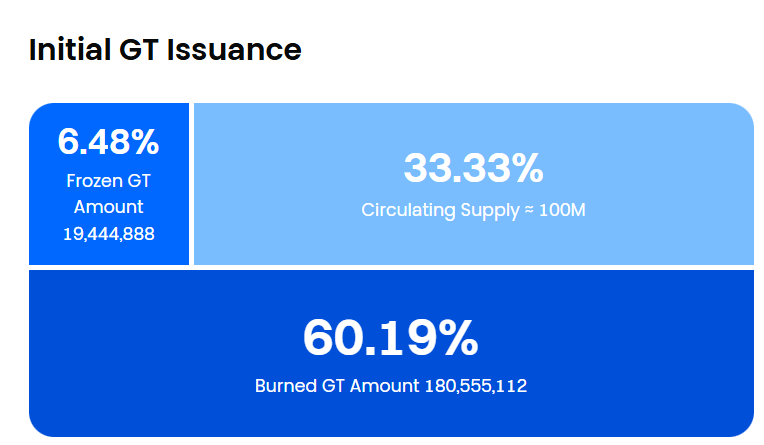Click the "Burned GT Amount" label text
764x445 pixels.
(337, 386)
